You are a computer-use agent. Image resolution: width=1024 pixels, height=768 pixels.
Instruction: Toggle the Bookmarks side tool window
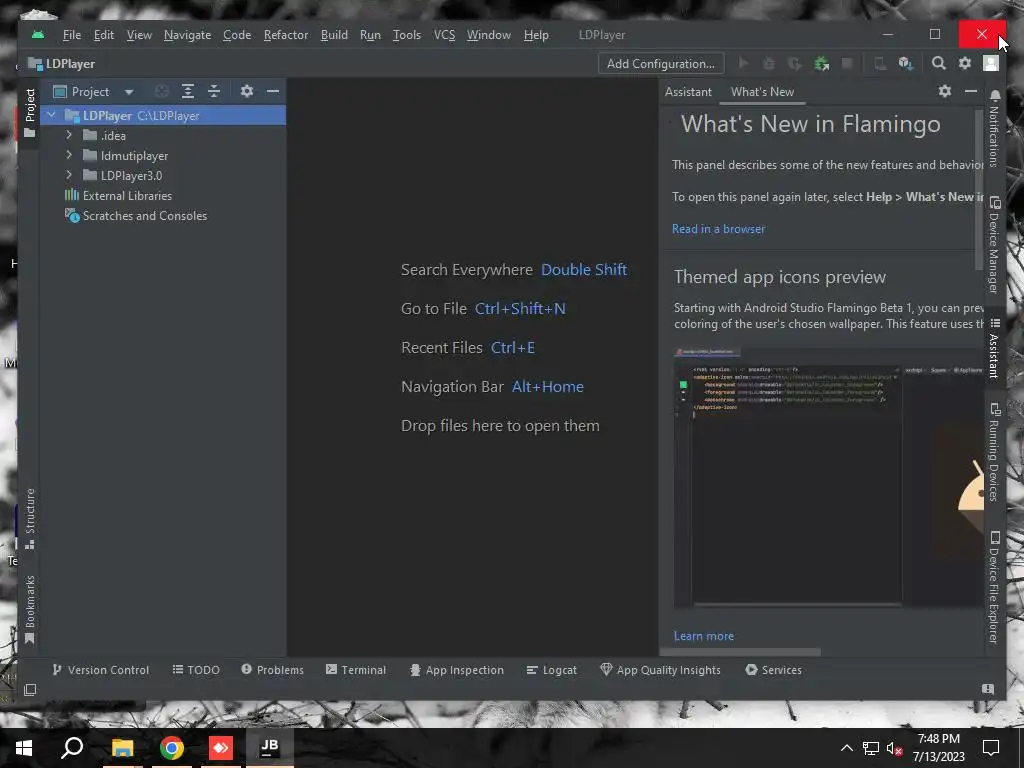[x=30, y=609]
